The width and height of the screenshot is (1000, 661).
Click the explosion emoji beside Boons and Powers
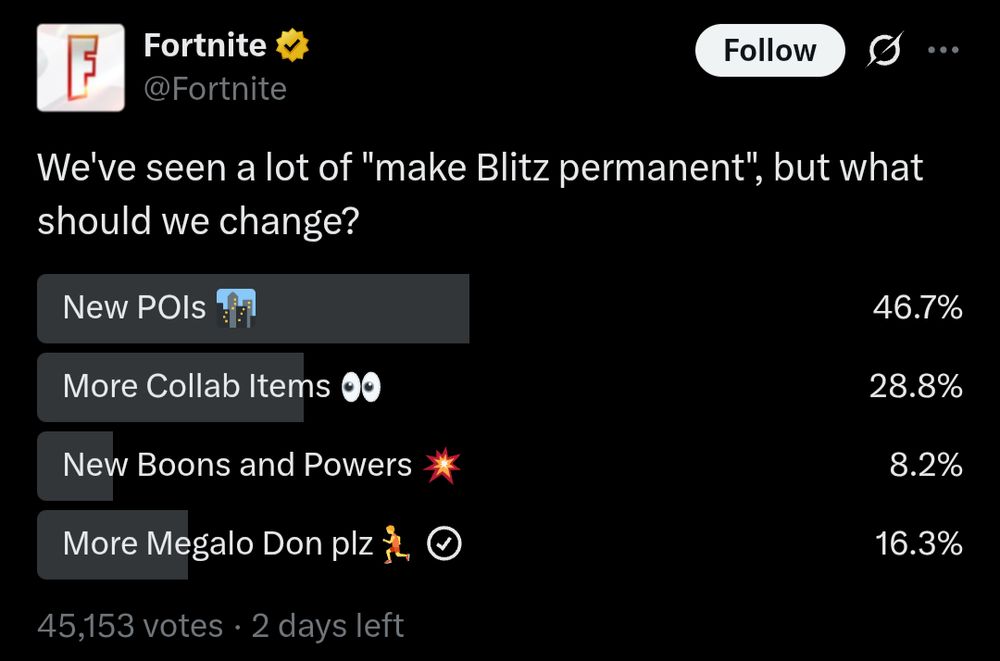[443, 465]
